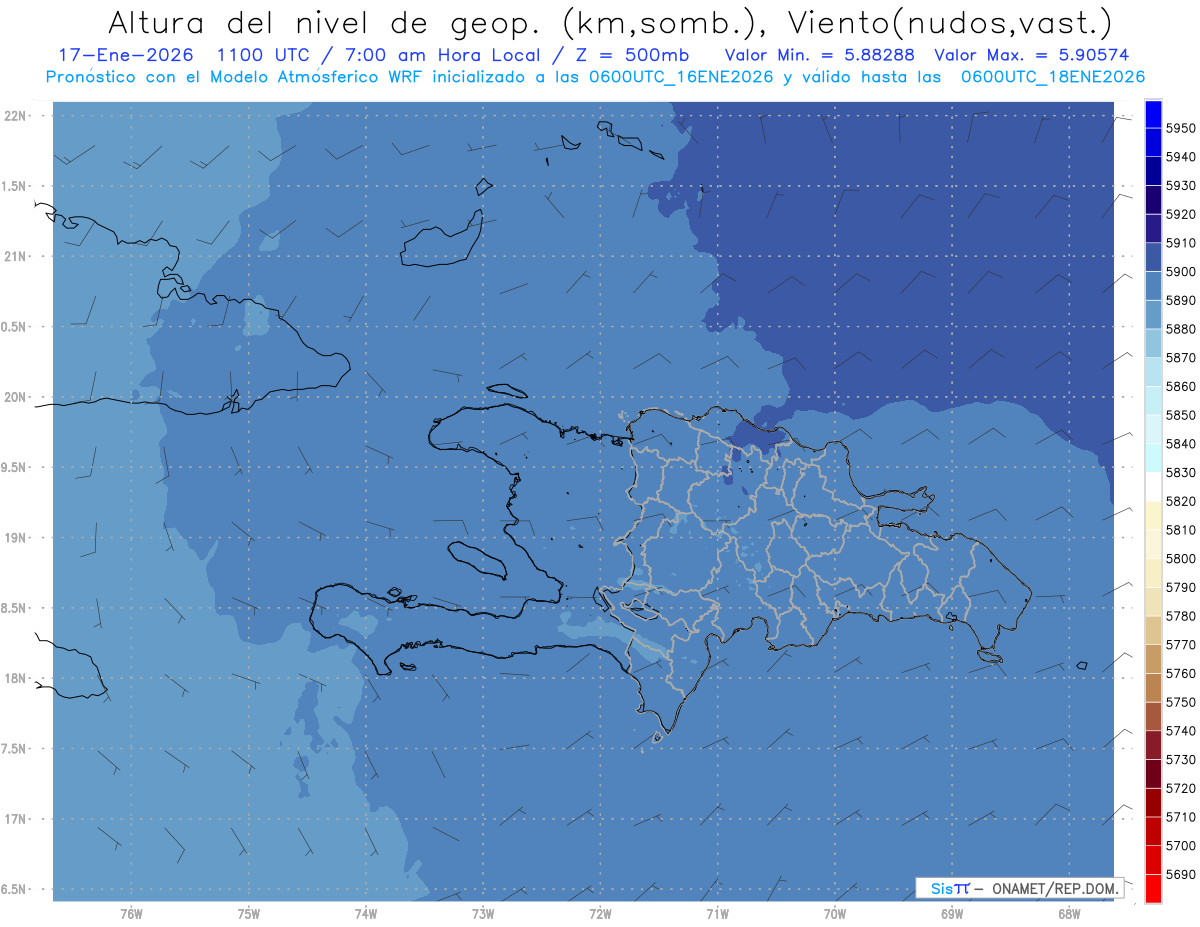Image resolution: width=1200 pixels, height=927 pixels.
Task: Click the '19N' latitude label
Action: click(x=15, y=538)
